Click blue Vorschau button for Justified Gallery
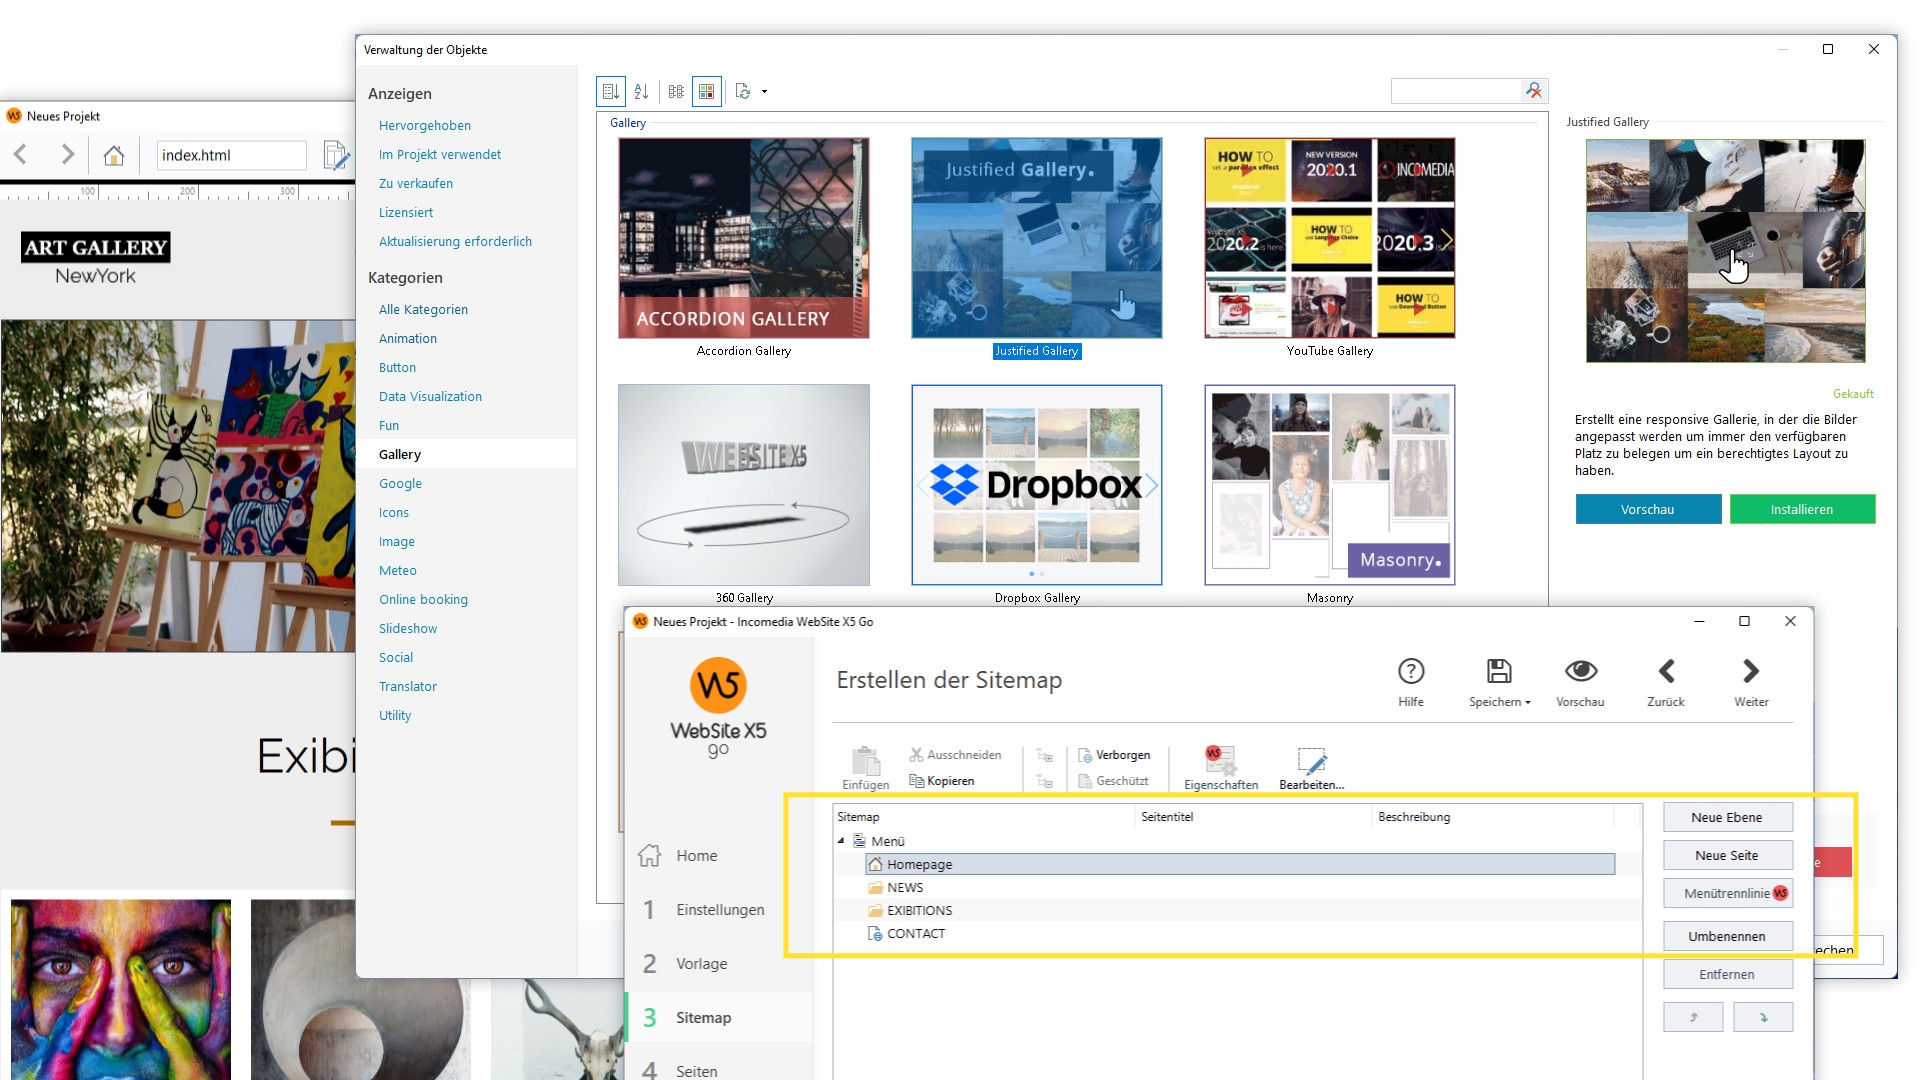1923x1080 pixels. click(1648, 509)
